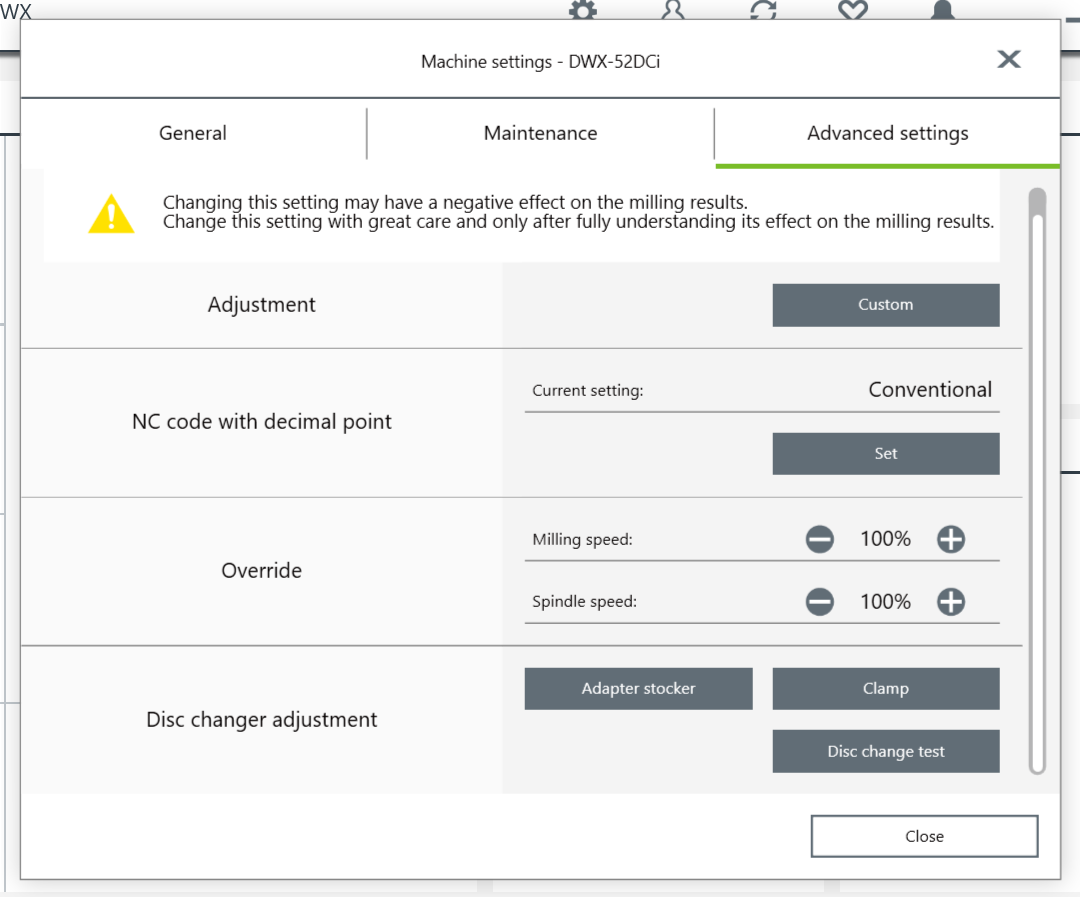Click the Milling speed 100% value
This screenshot has width=1080, height=897.
(x=885, y=539)
